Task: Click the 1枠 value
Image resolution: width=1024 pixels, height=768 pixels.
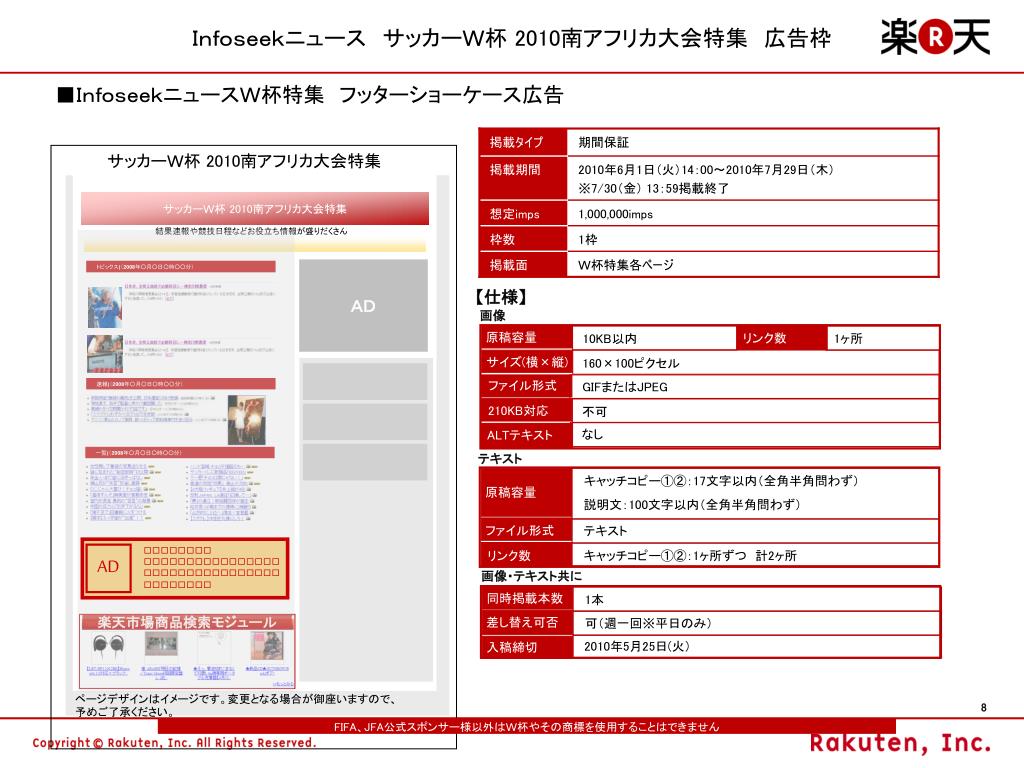Action: (x=587, y=240)
